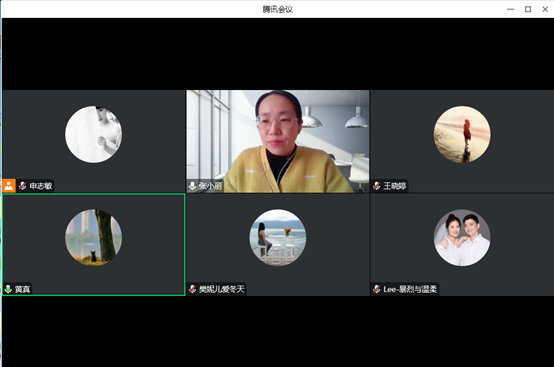This screenshot has width=554, height=367.
Task: Click the 黄真 name label in the highlighted tile
Action: point(23,289)
